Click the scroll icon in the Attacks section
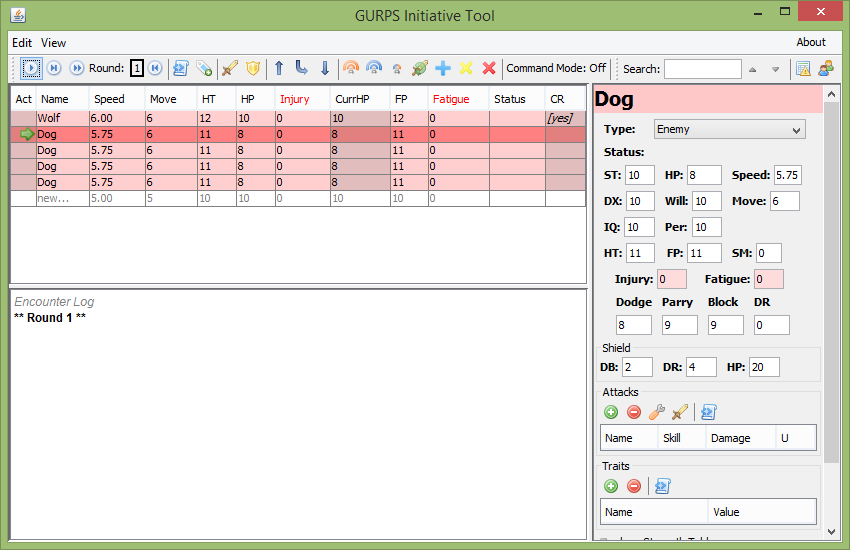This screenshot has width=850, height=550. (709, 412)
